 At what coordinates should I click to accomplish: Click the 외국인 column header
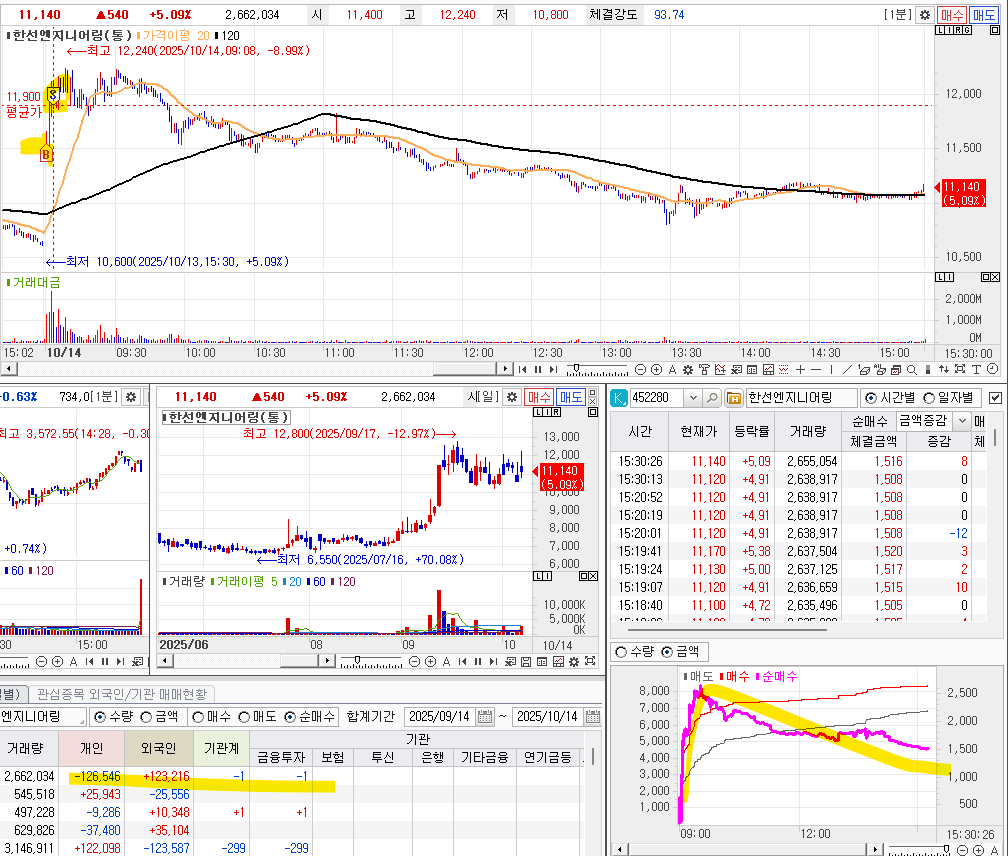[158, 748]
